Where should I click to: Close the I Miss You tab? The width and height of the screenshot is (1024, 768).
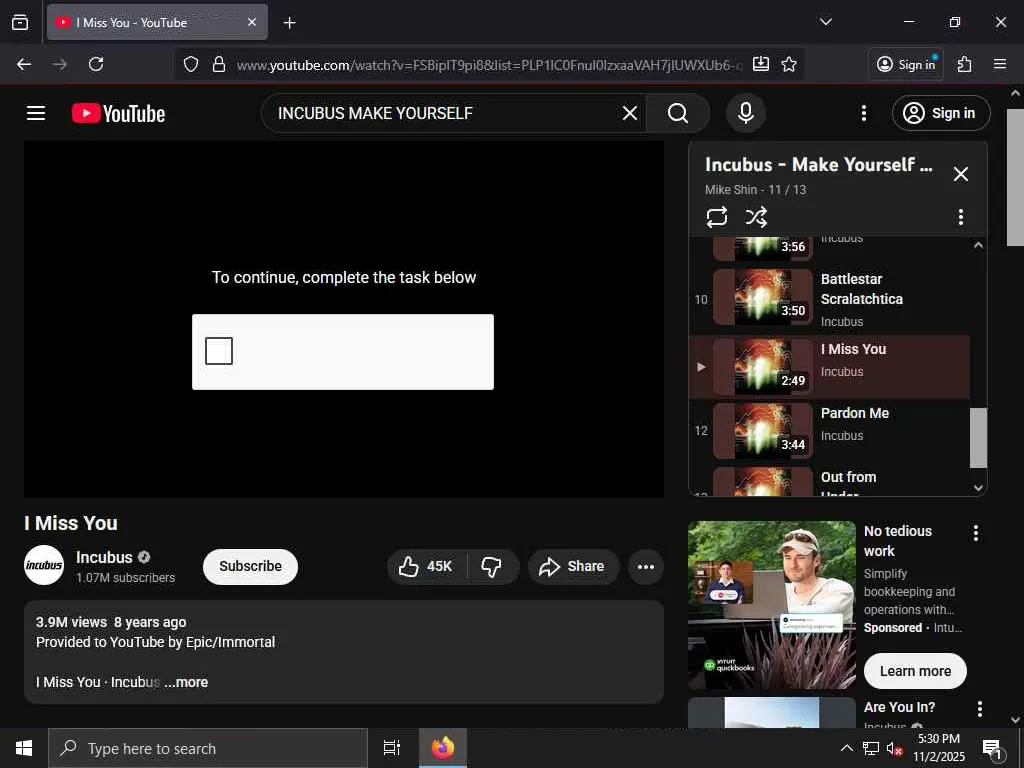(251, 22)
